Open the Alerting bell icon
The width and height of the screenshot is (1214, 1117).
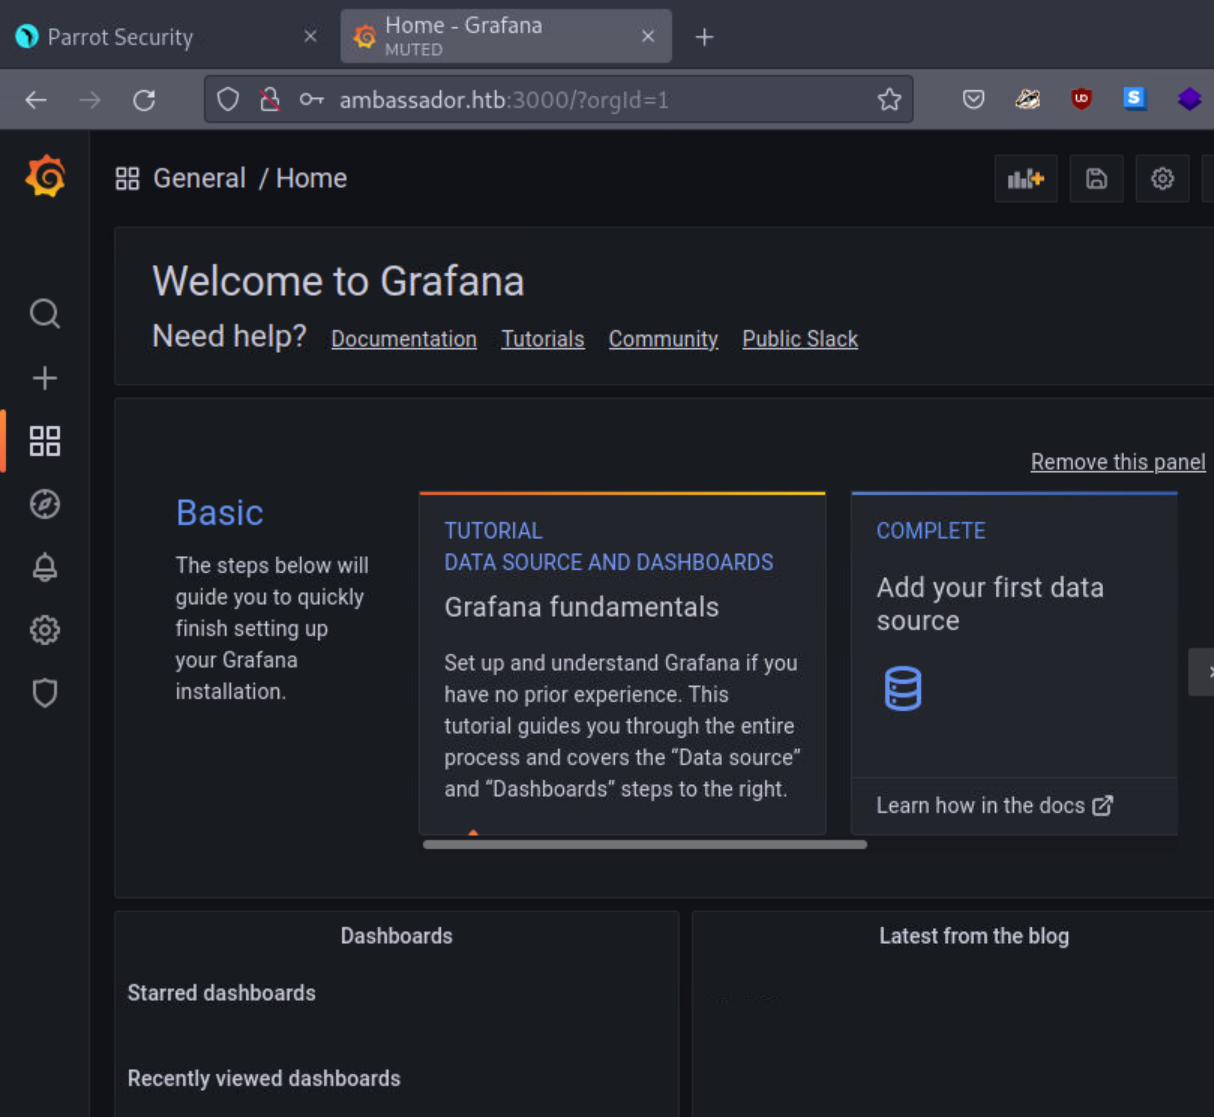[45, 567]
